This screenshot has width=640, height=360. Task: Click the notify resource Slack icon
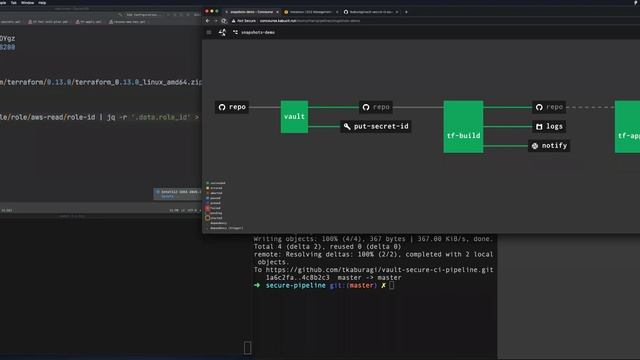535,146
